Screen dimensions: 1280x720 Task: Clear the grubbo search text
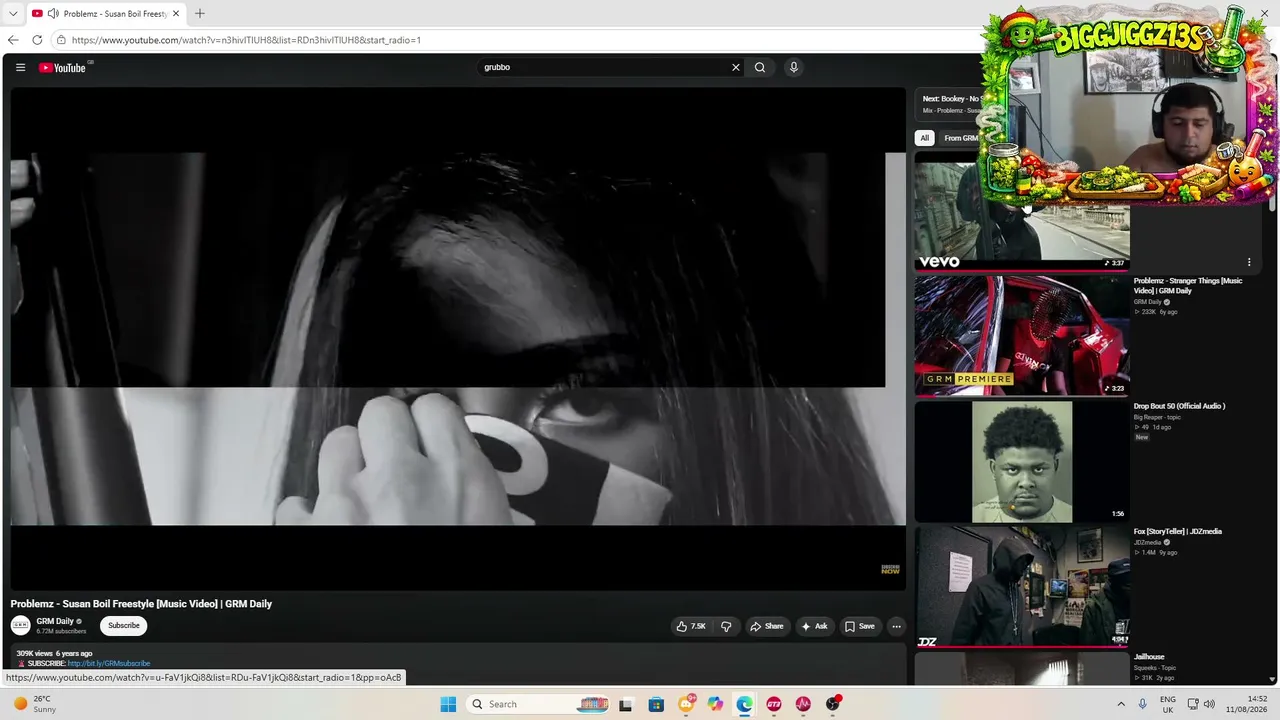pos(736,68)
